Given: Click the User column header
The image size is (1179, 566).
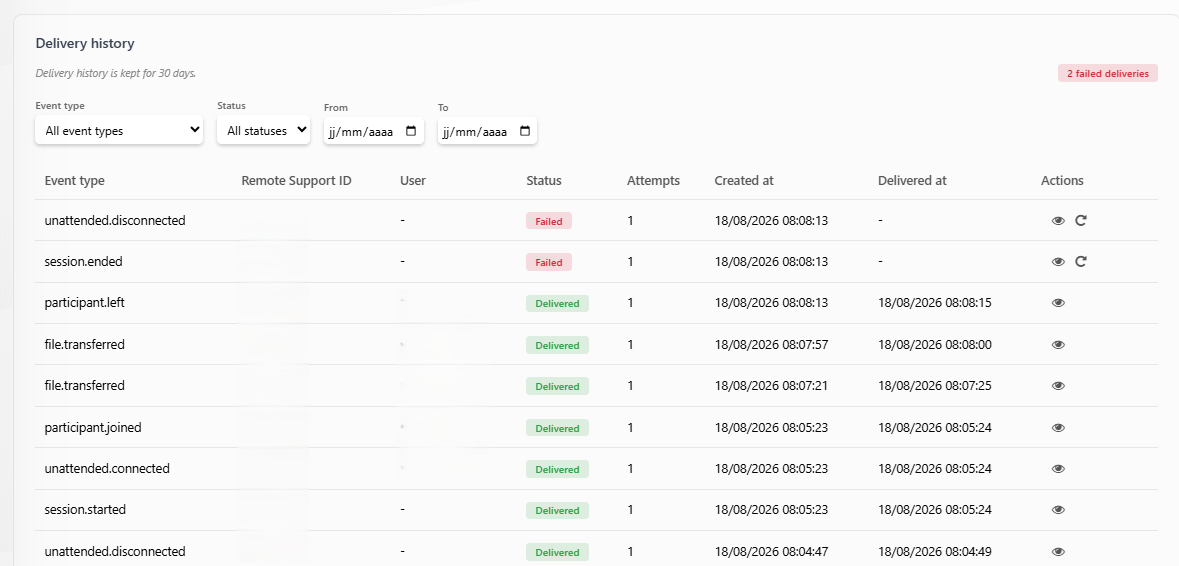Looking at the screenshot, I should (413, 180).
